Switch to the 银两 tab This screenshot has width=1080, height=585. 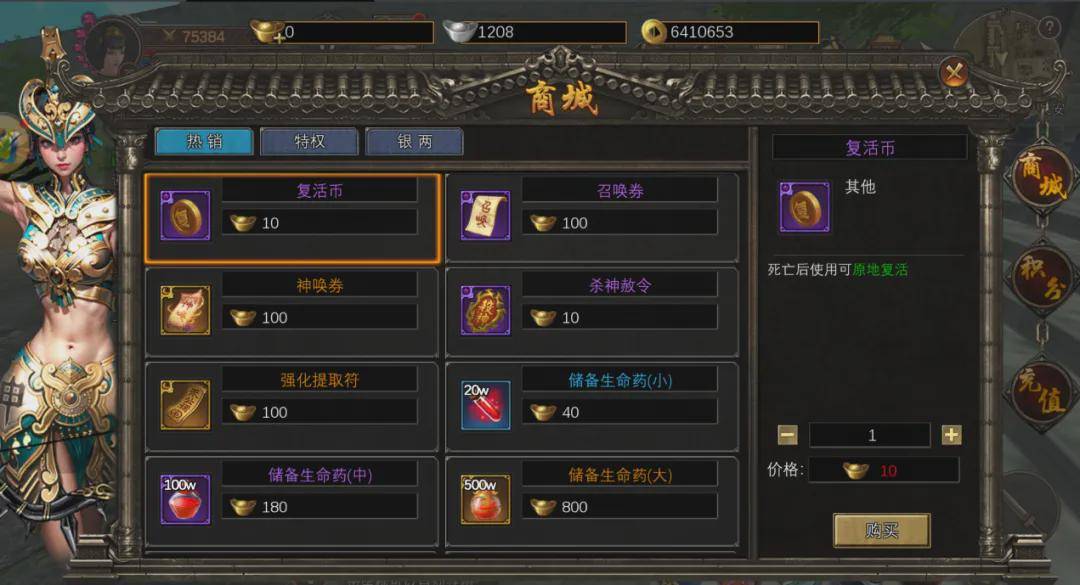coord(415,141)
